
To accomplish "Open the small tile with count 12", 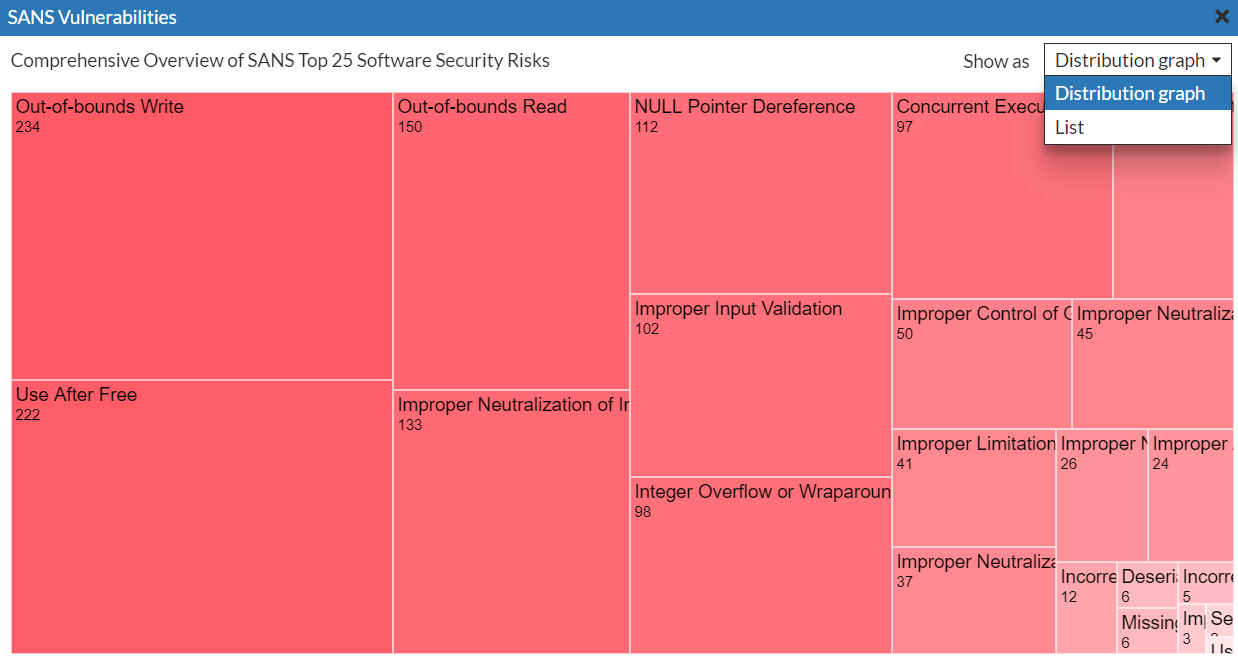I will pos(1086,610).
